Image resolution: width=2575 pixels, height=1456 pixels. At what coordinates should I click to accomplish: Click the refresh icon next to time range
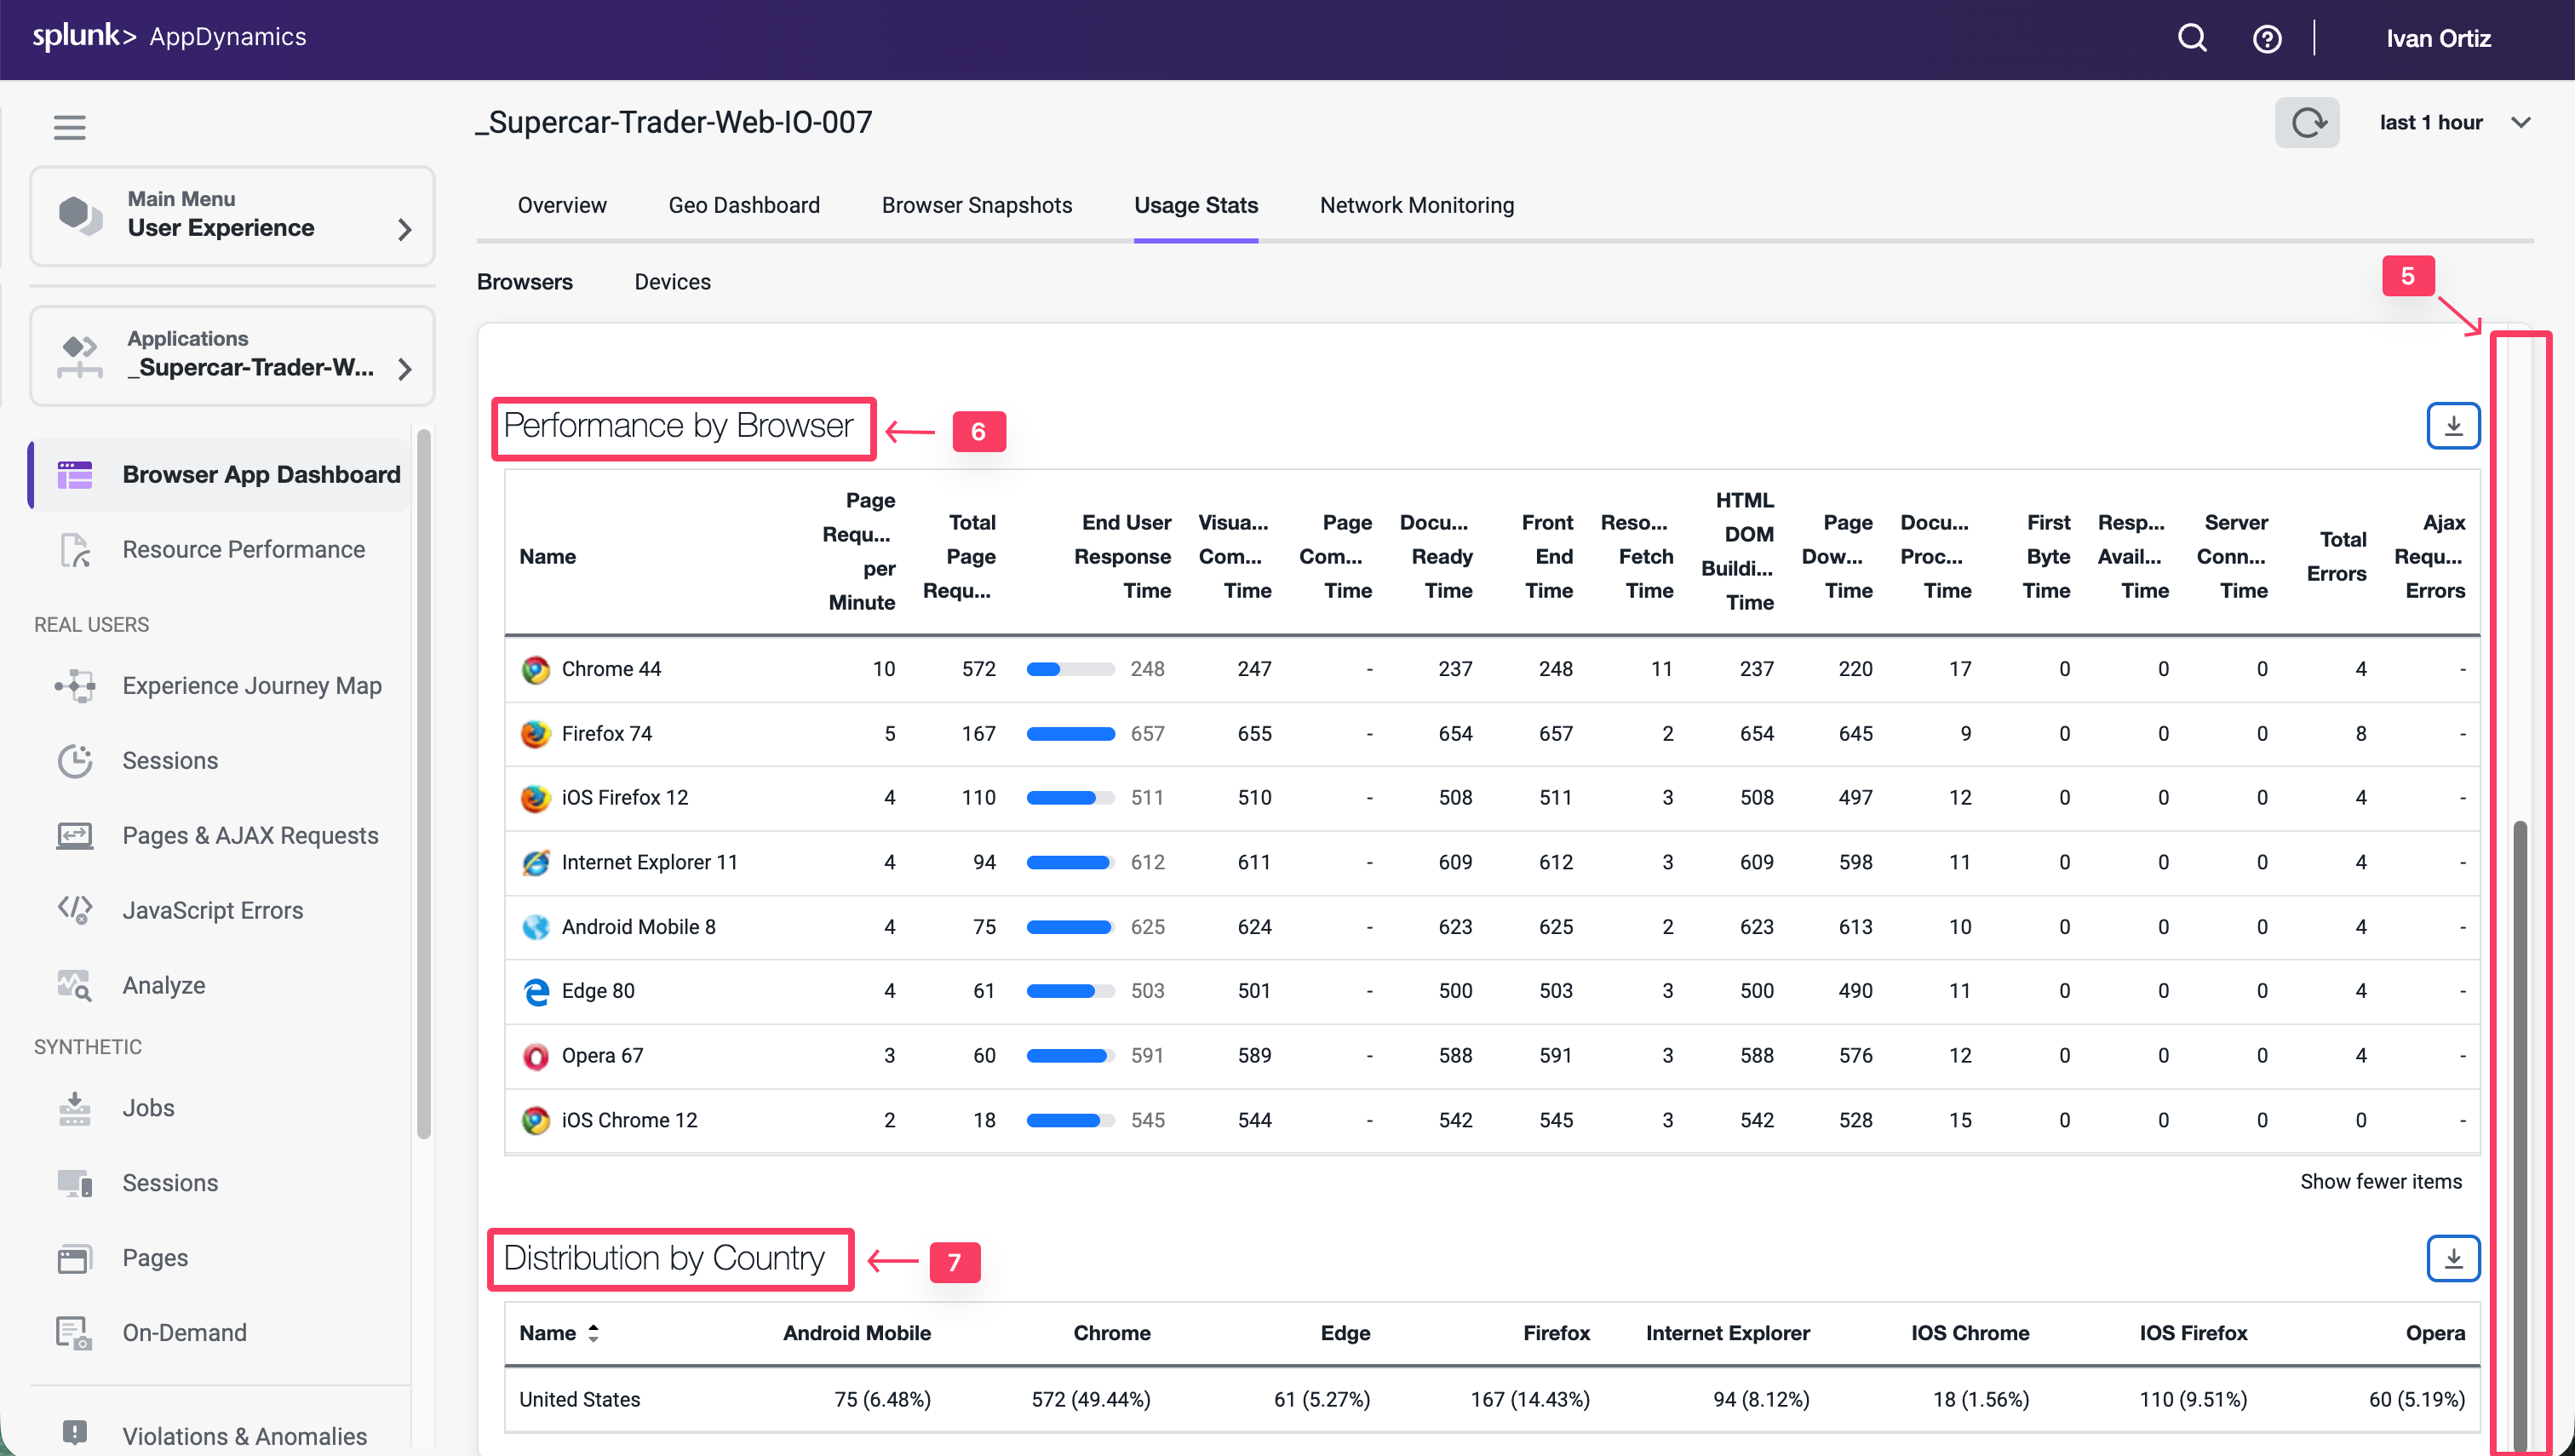[x=2306, y=123]
